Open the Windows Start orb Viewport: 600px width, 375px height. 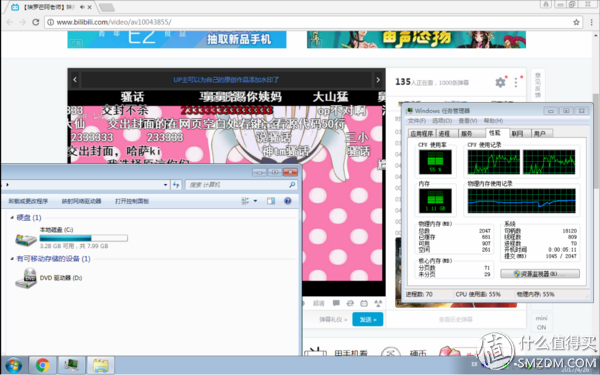click(x=13, y=366)
